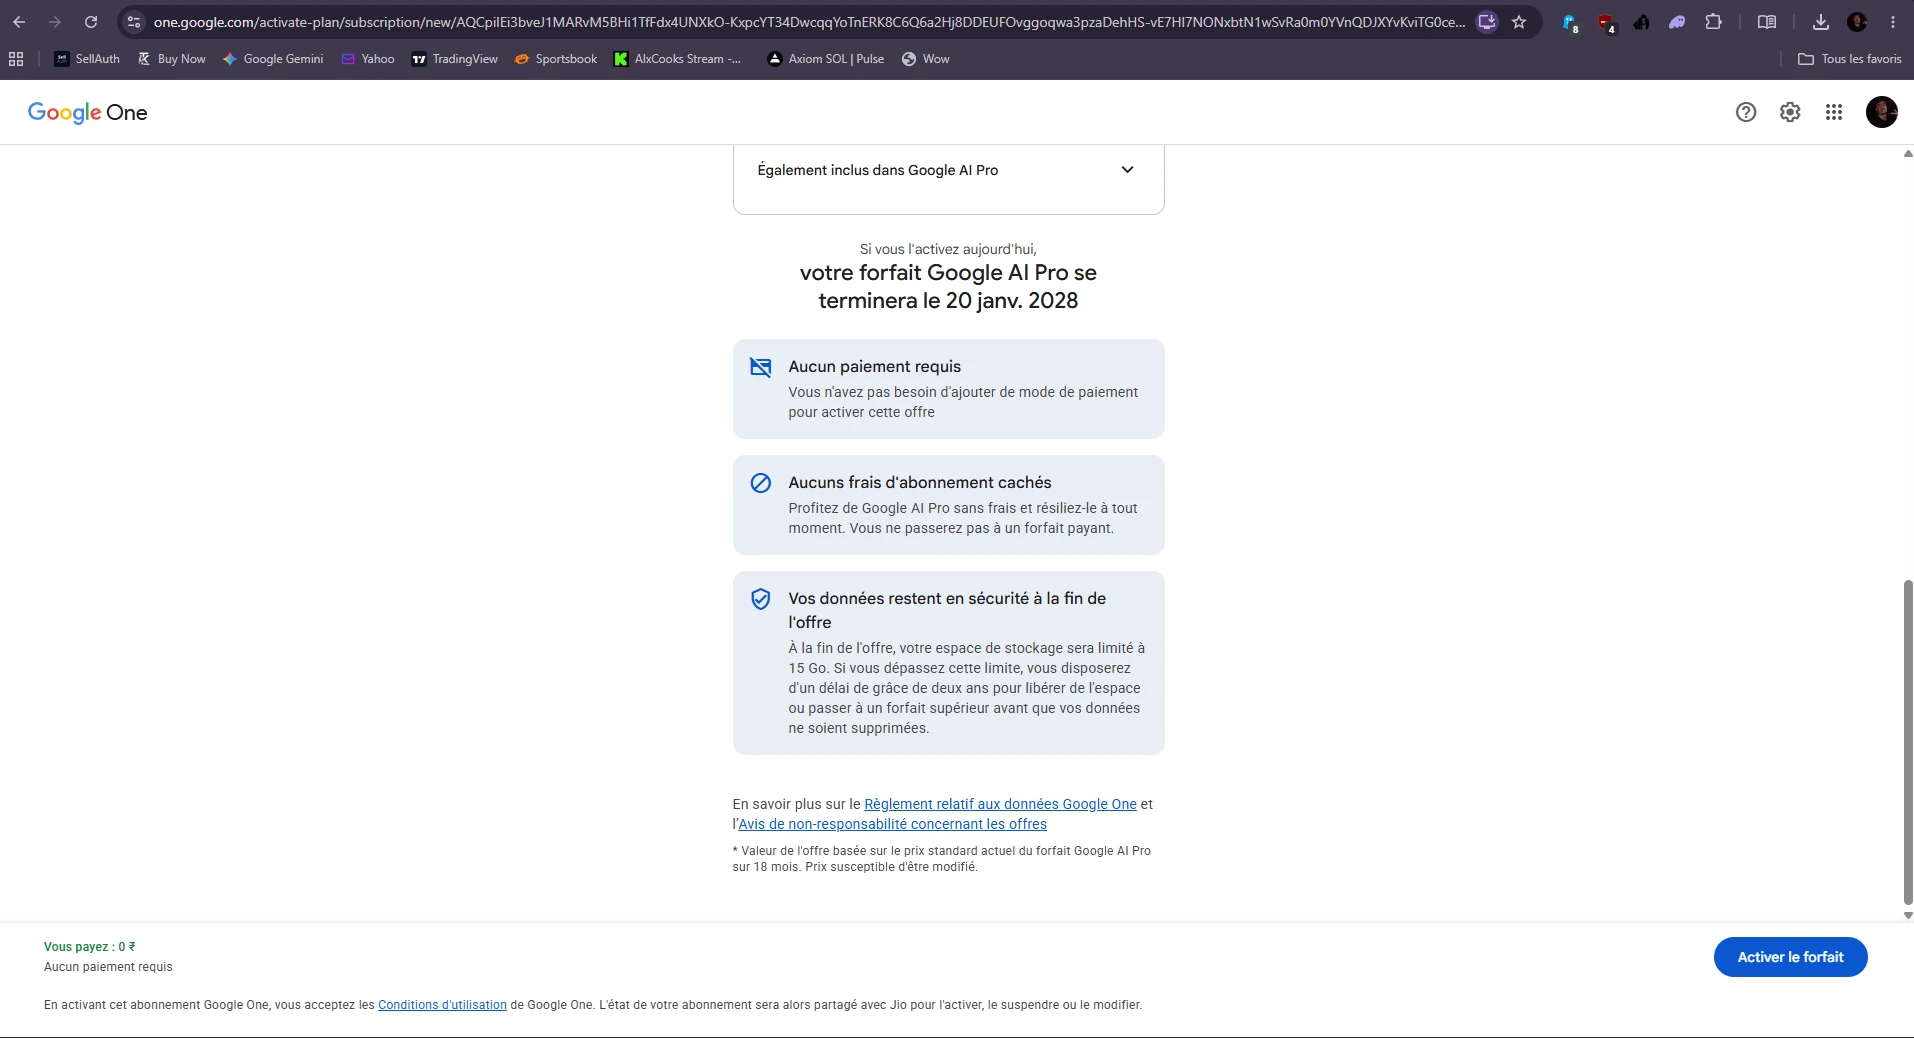Viewport: 1914px width, 1038px height.
Task: Open Règlement relatif aux données Google One
Action: (x=1000, y=804)
